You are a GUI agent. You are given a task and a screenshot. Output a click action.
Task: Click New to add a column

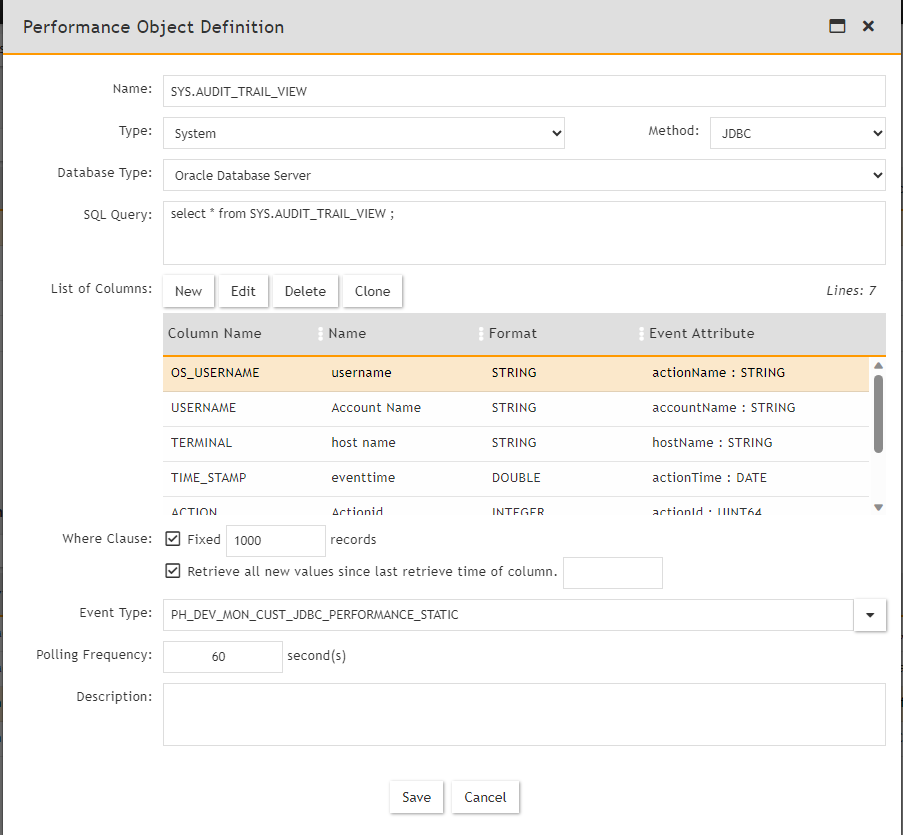click(188, 291)
